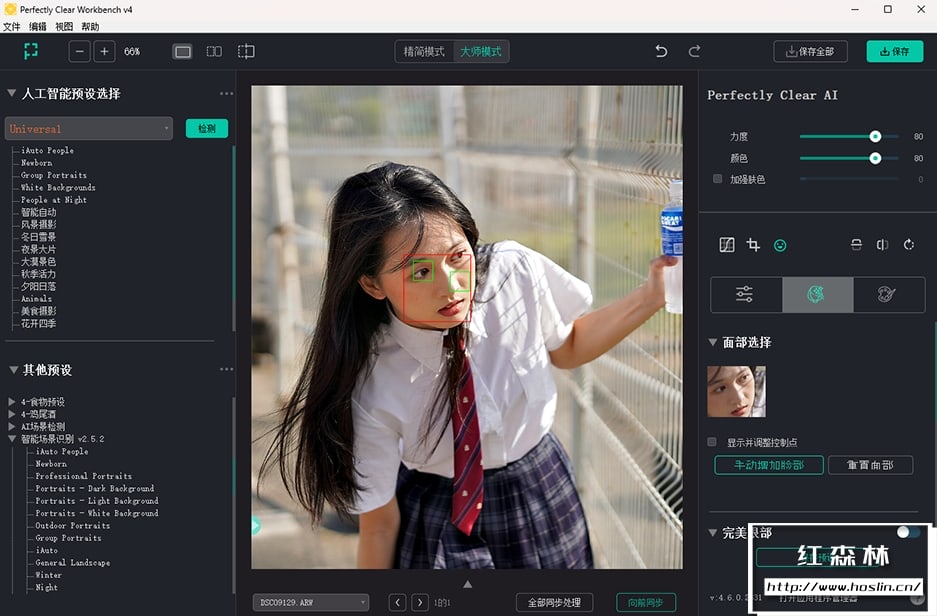Click the rotate image icon
This screenshot has width=937, height=616.
click(x=909, y=245)
